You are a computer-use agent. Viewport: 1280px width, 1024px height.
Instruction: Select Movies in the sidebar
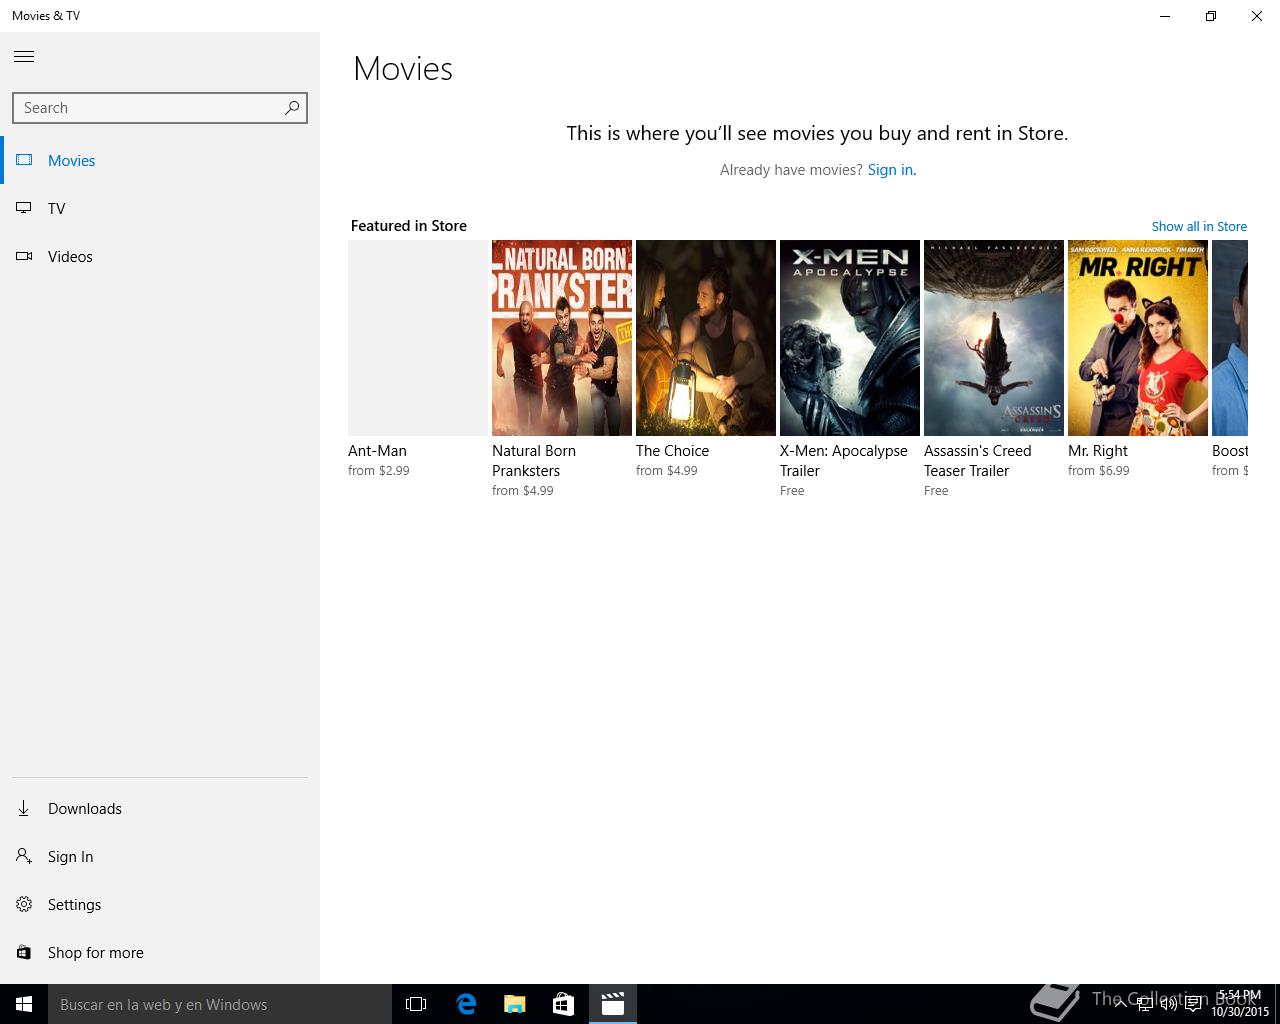160,160
